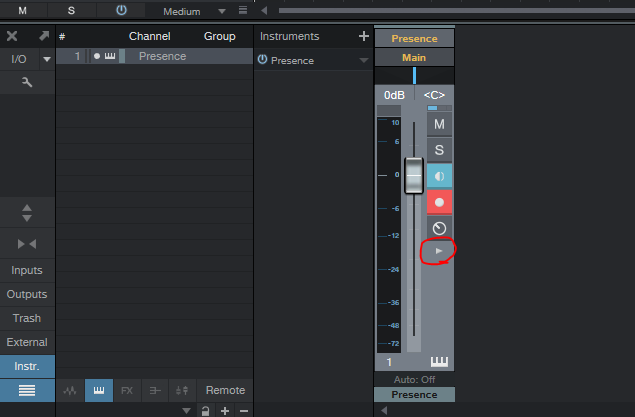This screenshot has width=635, height=417.
Task: Solo the Presence channel strip
Action: coord(439,150)
